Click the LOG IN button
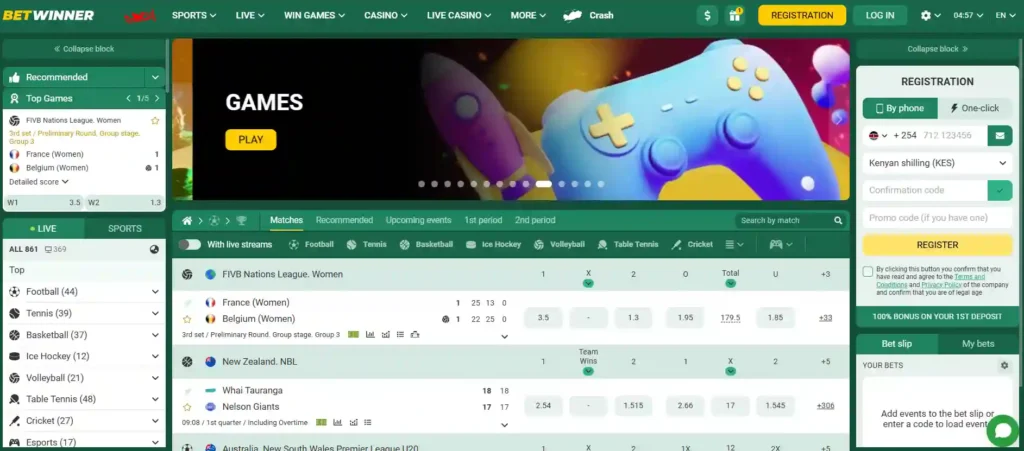Screen dimensions: 1024x451 pos(880,15)
